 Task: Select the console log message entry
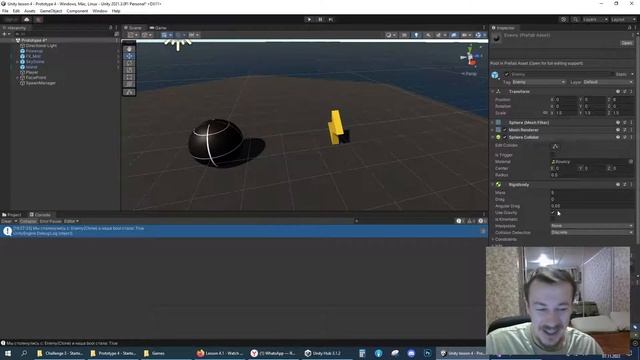[x=244, y=231]
